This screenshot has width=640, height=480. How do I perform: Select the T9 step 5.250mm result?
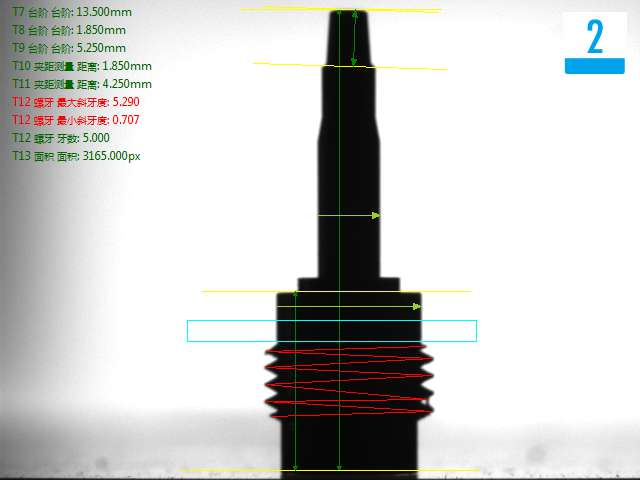(x=68, y=48)
